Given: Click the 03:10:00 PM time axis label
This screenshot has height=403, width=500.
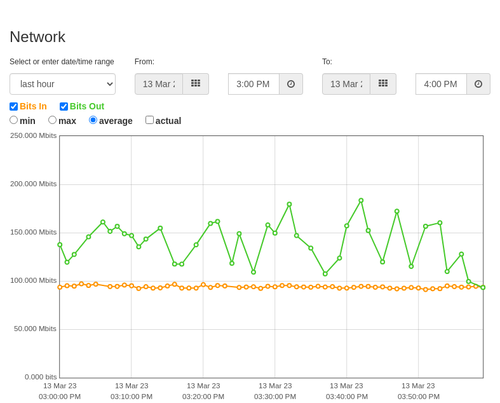Looking at the screenshot, I should (x=131, y=397).
